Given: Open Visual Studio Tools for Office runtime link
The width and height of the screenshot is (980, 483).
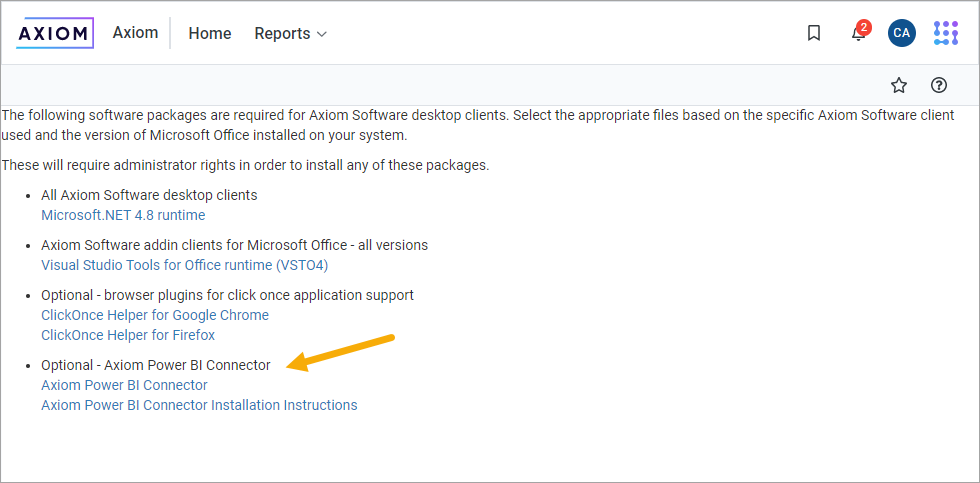Looking at the screenshot, I should coord(184,265).
